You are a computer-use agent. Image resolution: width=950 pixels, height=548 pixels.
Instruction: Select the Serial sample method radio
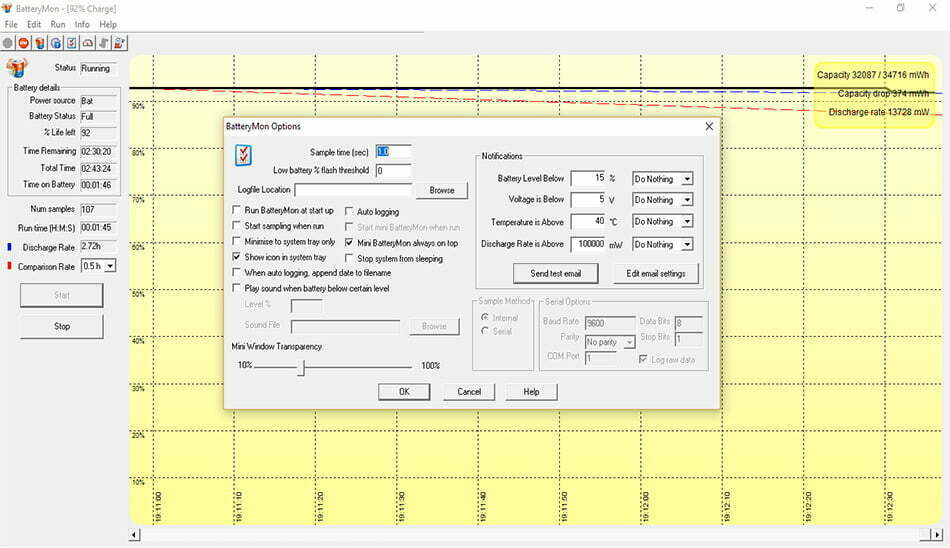pyautogui.click(x=485, y=331)
